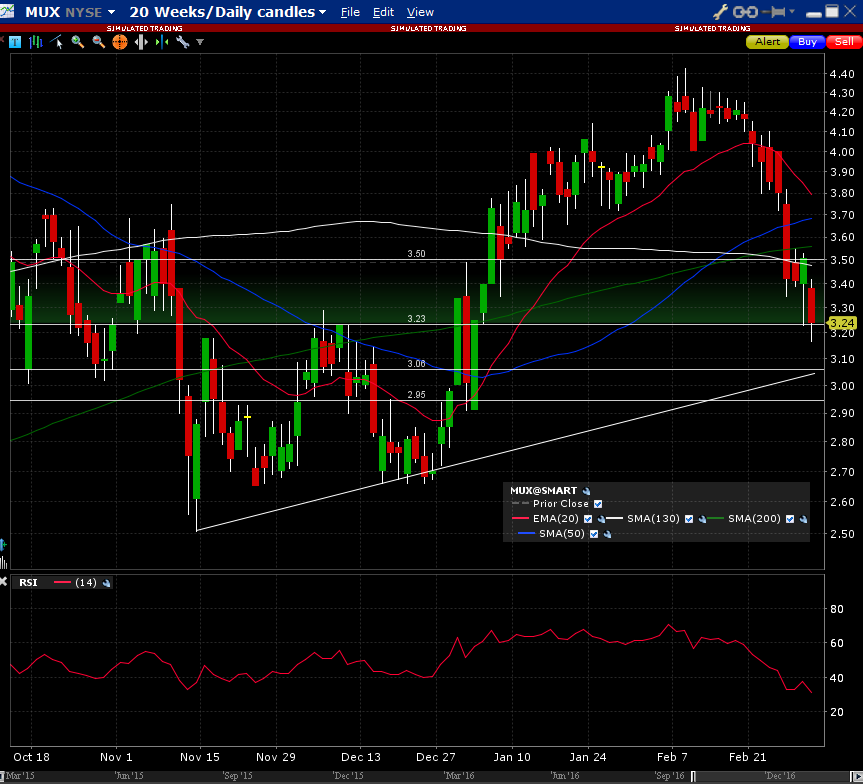Open RSI indicator settings wrench
863x784 pixels.
click(106, 582)
